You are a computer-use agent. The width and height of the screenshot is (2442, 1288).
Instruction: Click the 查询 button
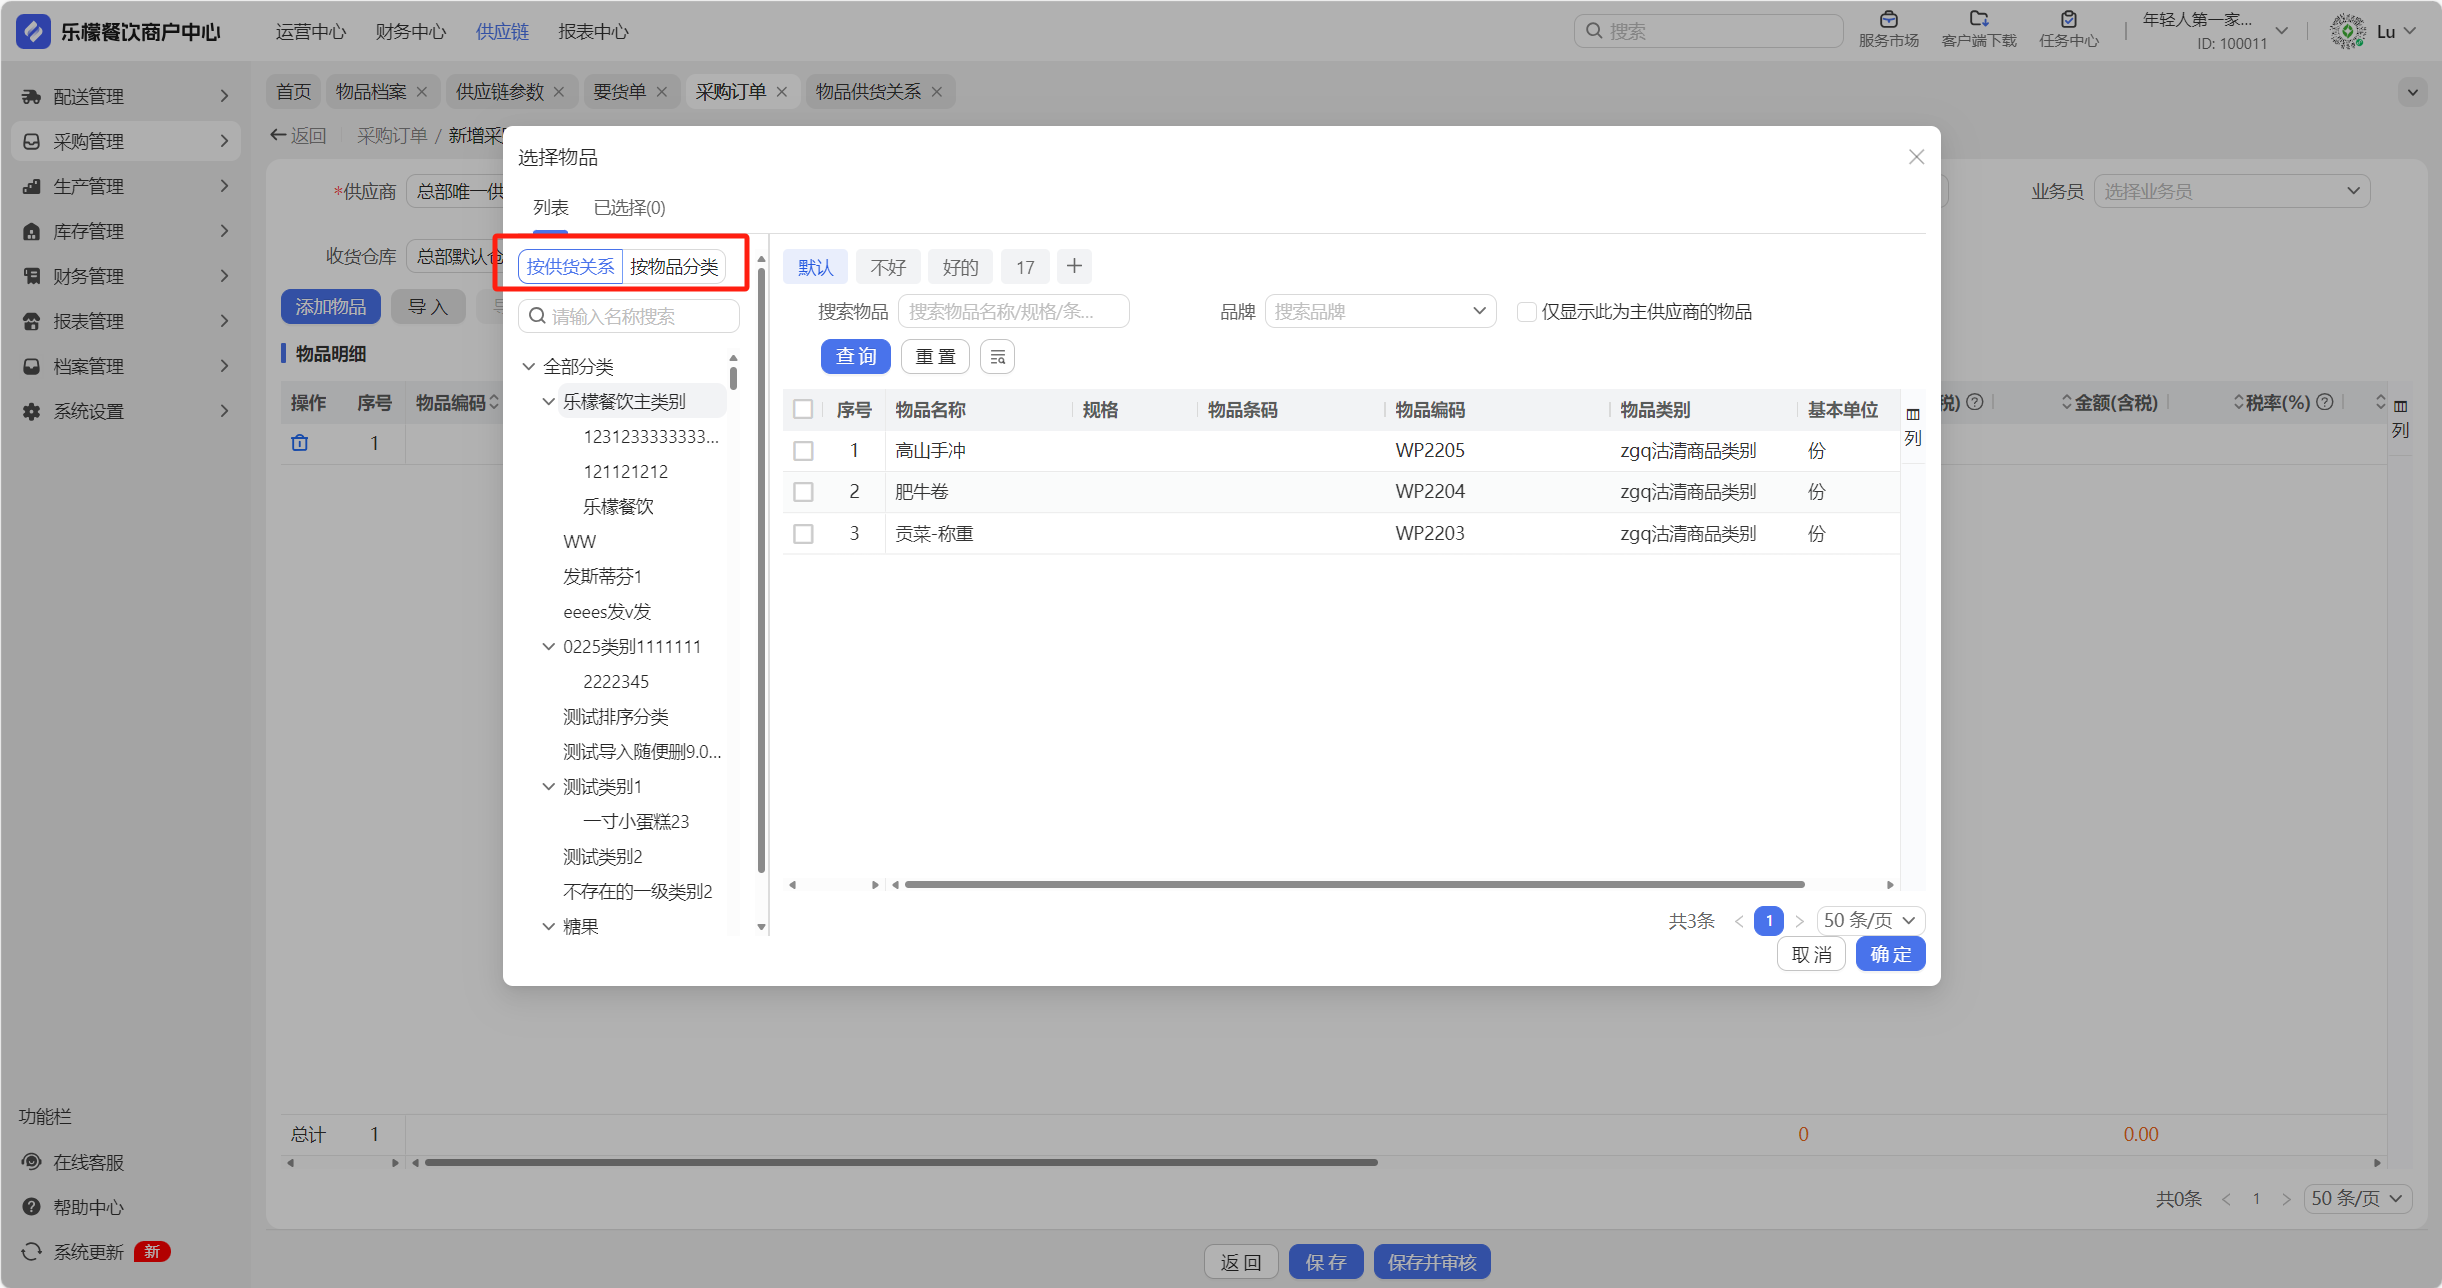point(855,357)
